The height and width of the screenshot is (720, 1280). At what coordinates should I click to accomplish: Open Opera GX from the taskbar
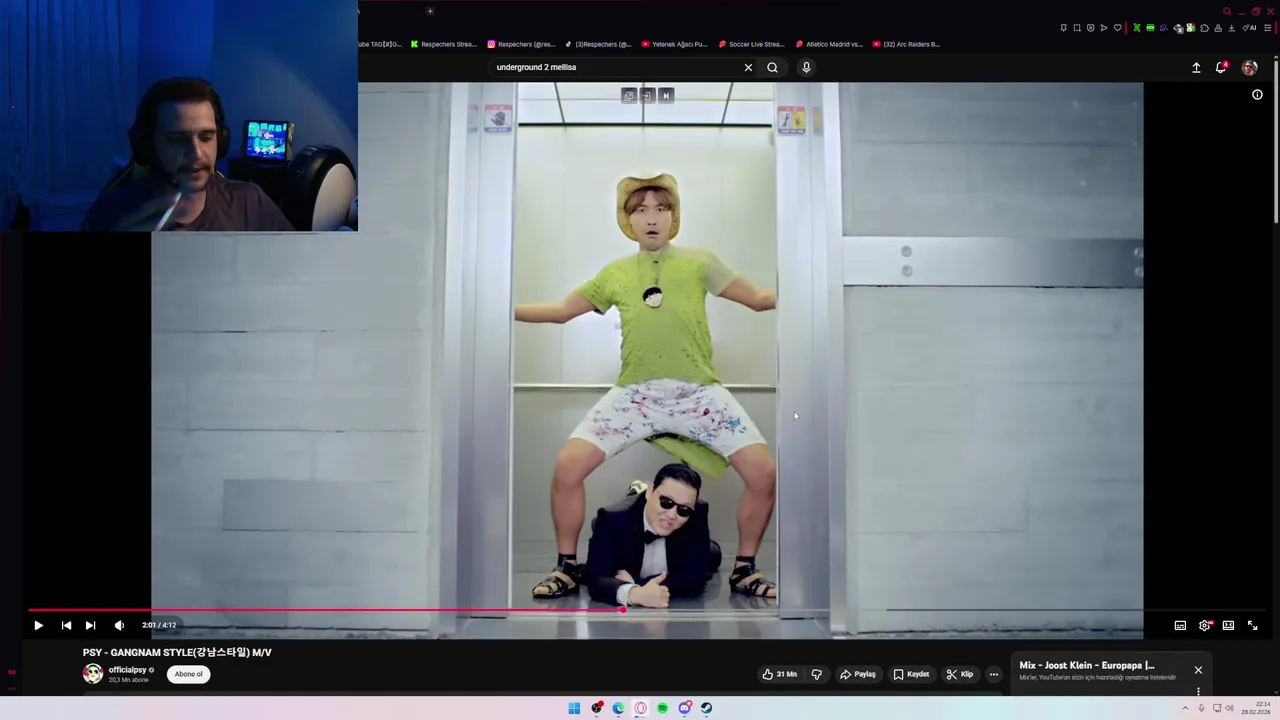pos(640,708)
